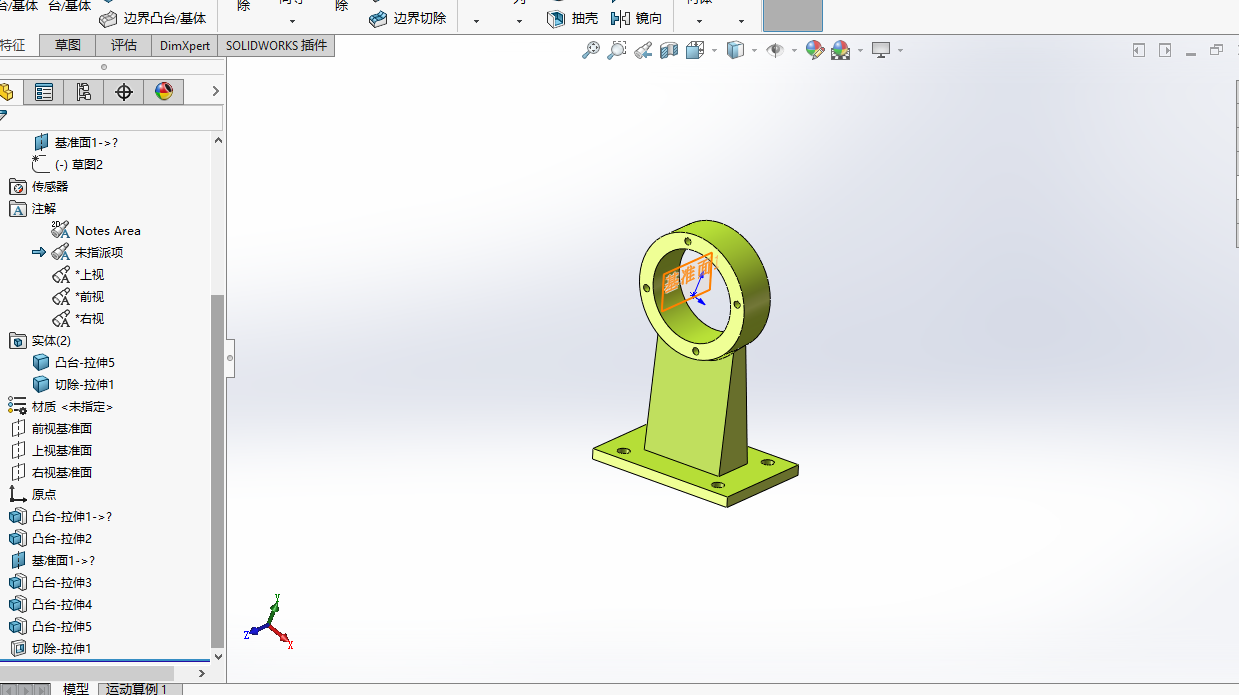Click the Display Style icon
Screen dimensions: 1239x695
[735, 50]
